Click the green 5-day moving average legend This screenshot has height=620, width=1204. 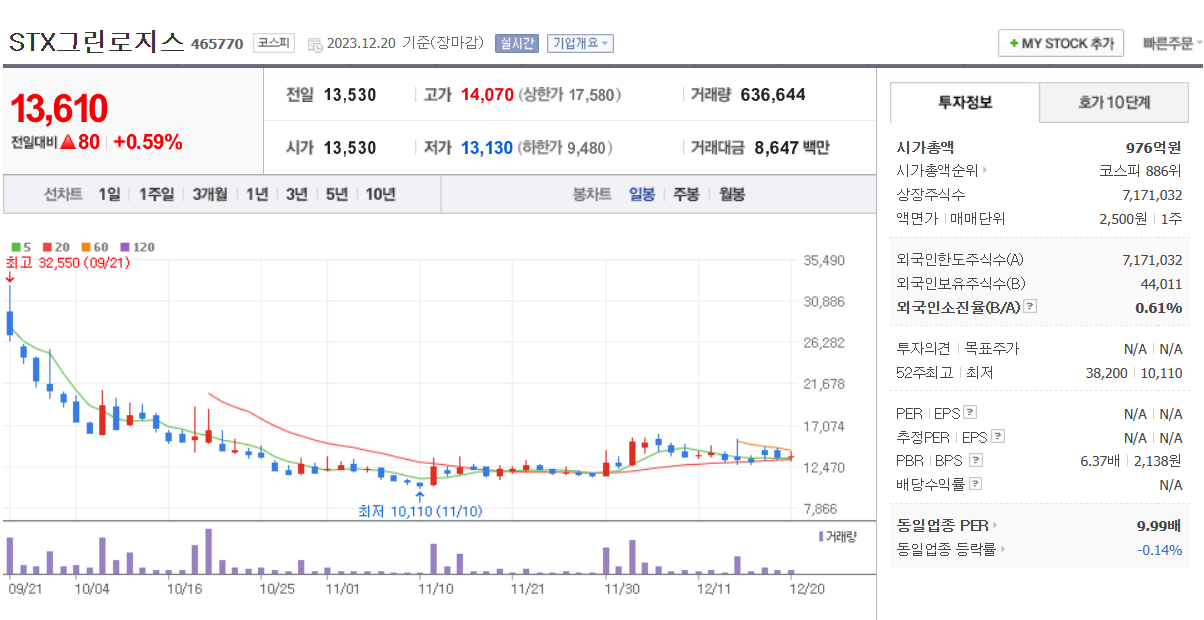click(21, 247)
